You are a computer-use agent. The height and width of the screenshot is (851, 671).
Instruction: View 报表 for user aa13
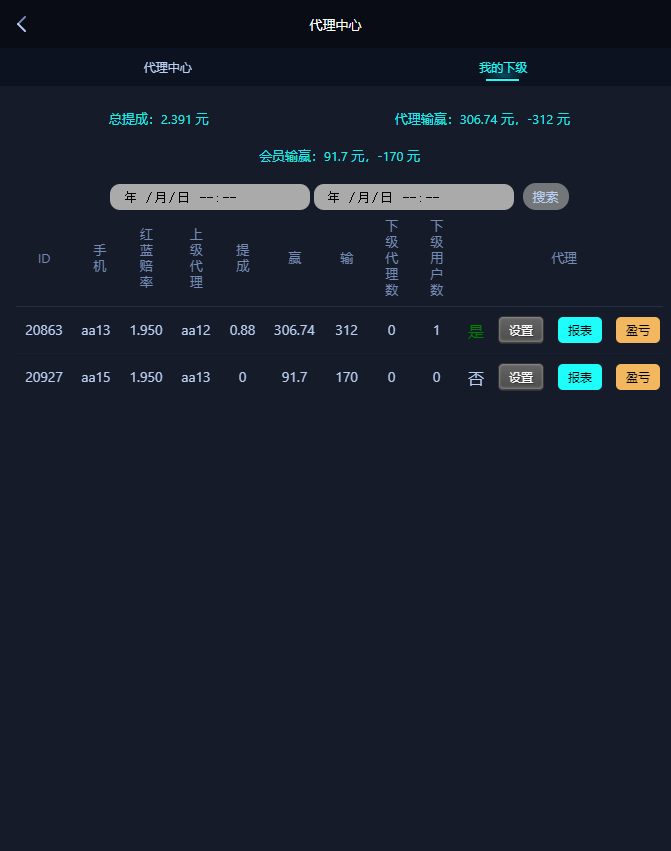580,330
